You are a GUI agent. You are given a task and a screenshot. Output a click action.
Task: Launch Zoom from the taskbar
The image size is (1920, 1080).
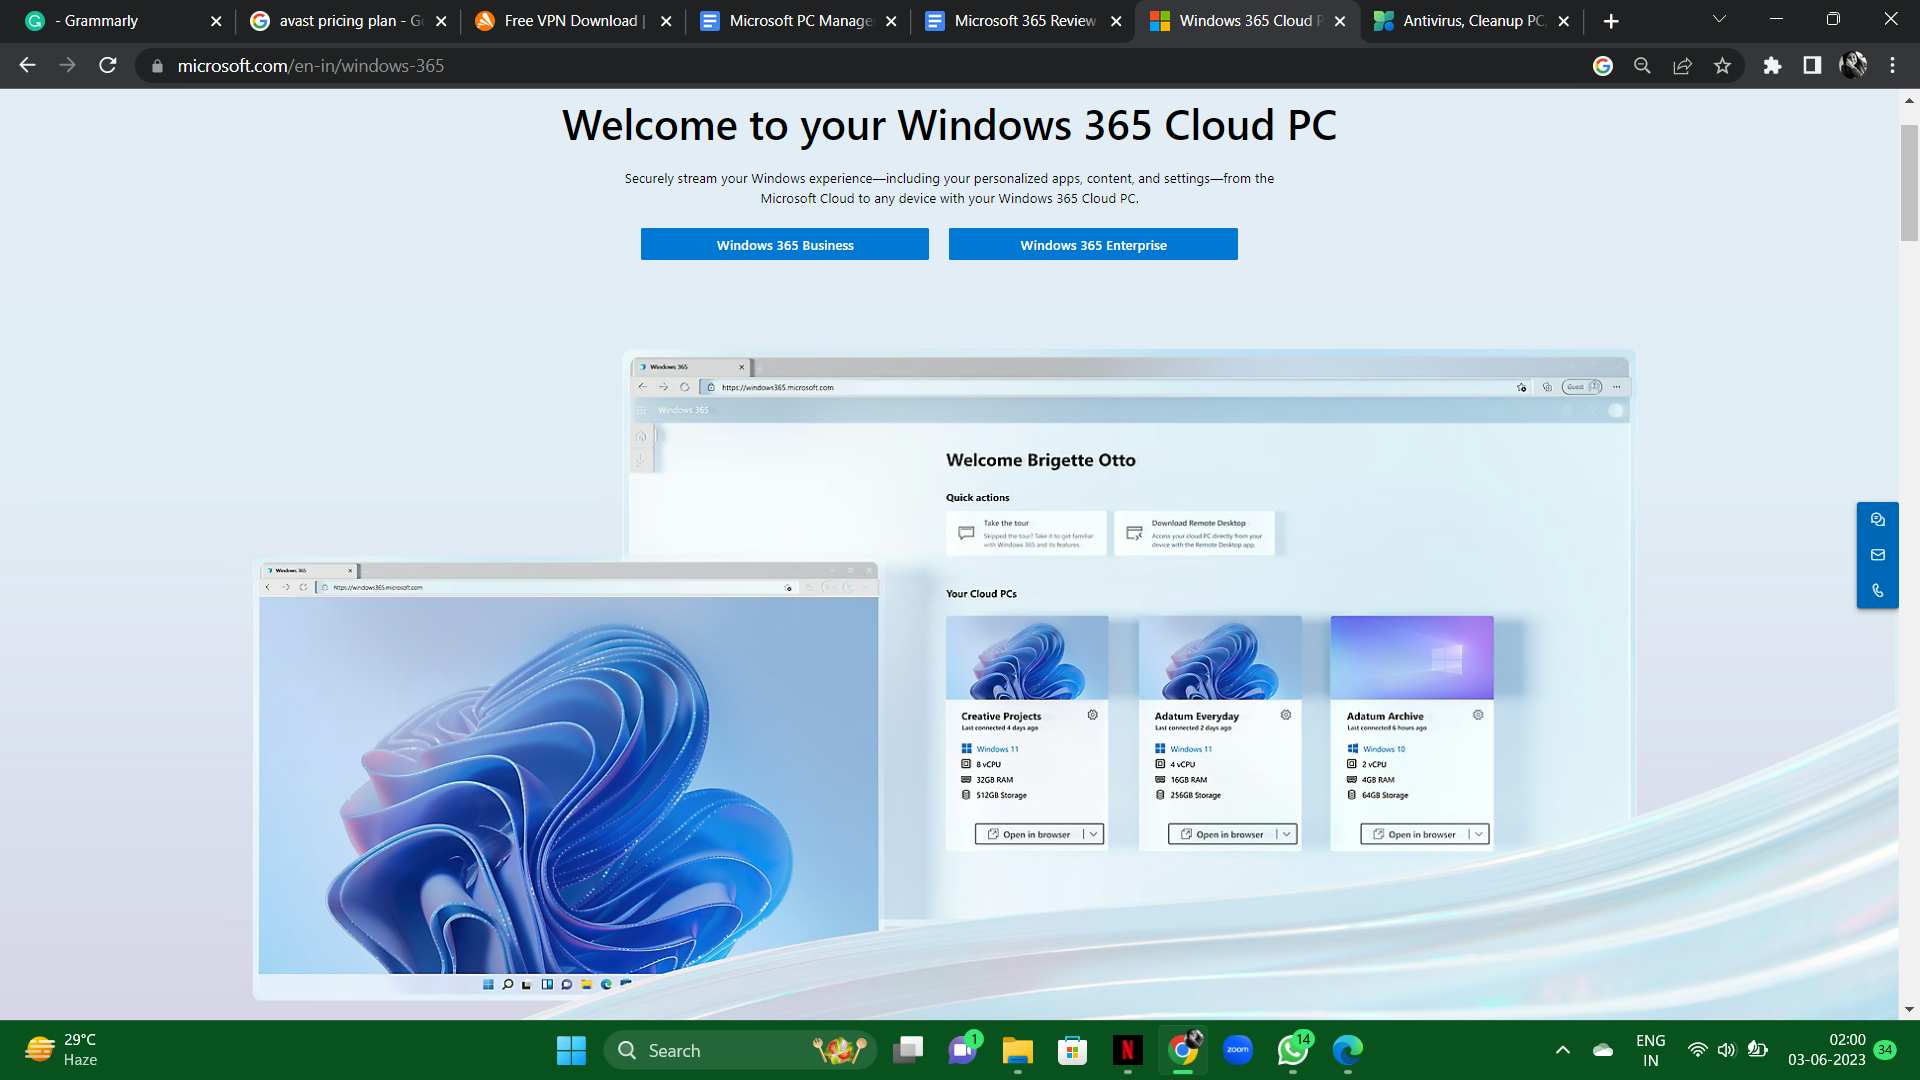pos(1237,1050)
